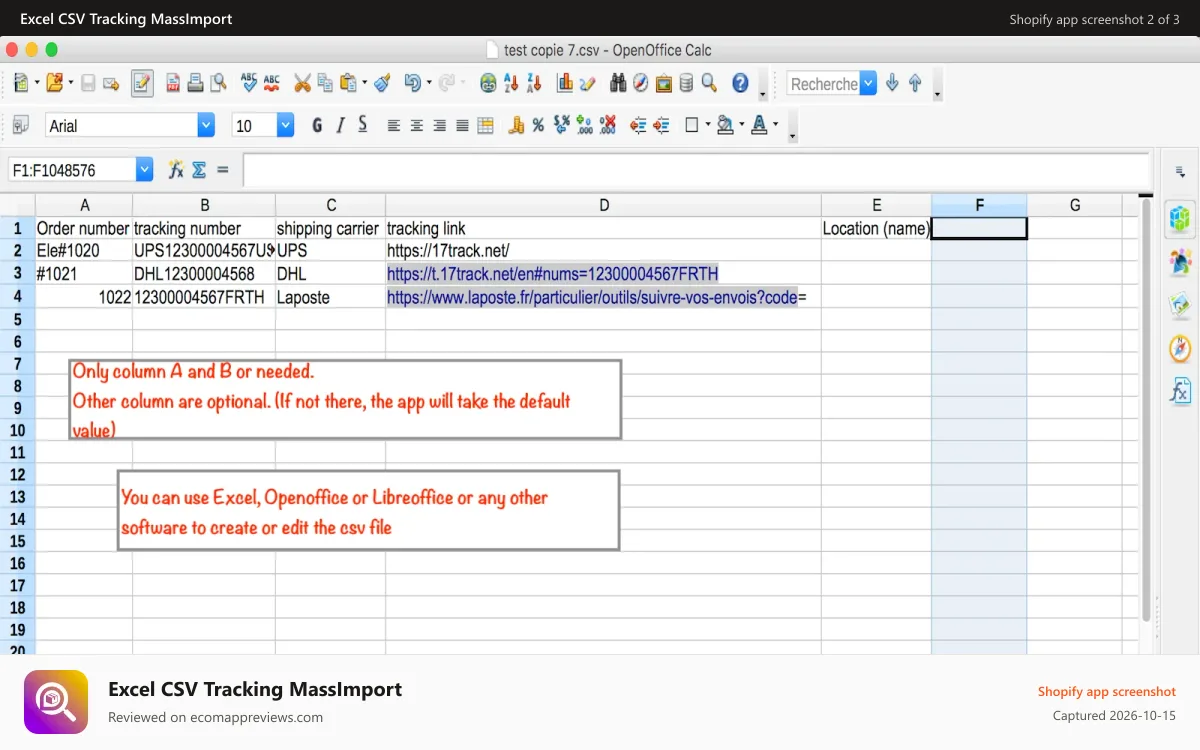Apply Currency number format coins icon
The image size is (1200, 750).
tap(516, 125)
